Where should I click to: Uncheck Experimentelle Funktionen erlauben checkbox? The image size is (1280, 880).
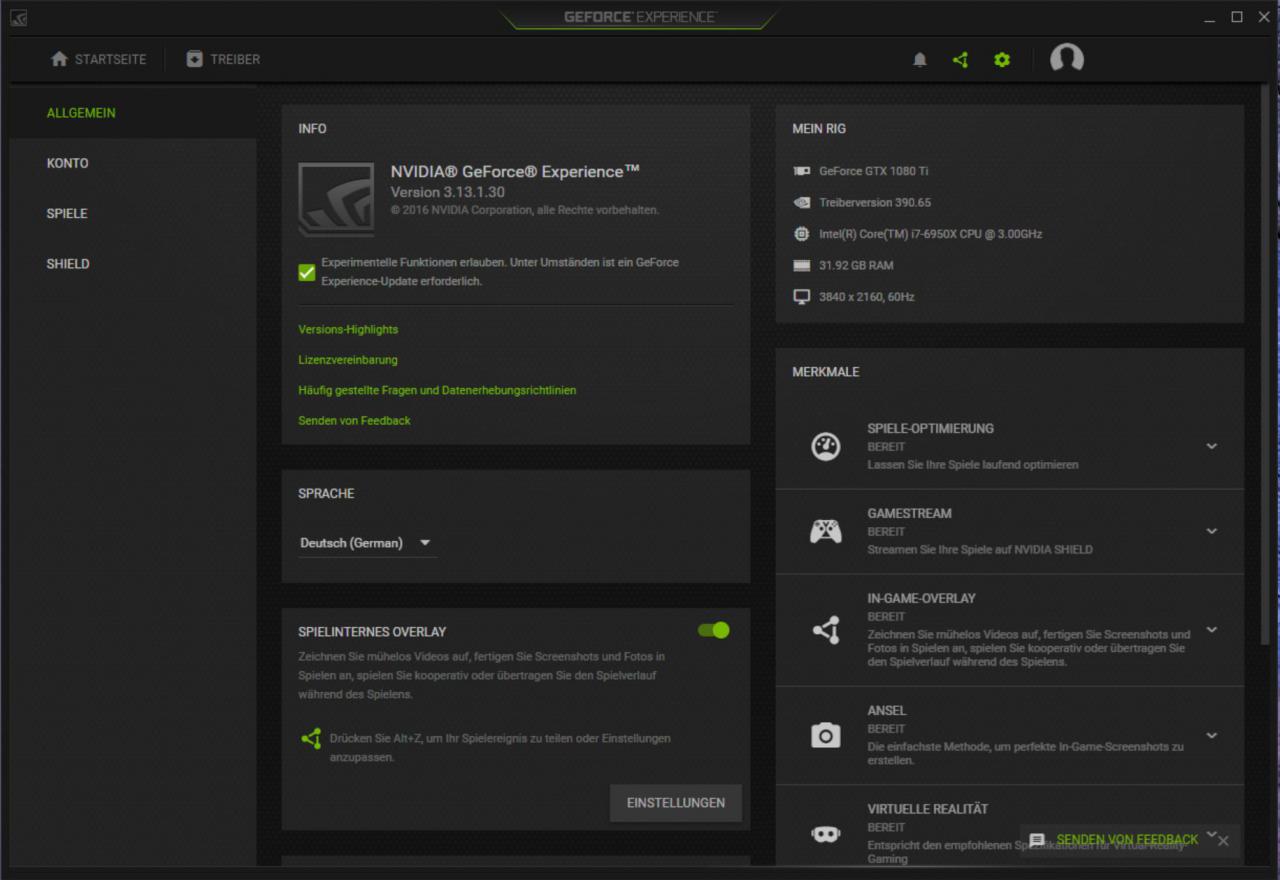307,272
